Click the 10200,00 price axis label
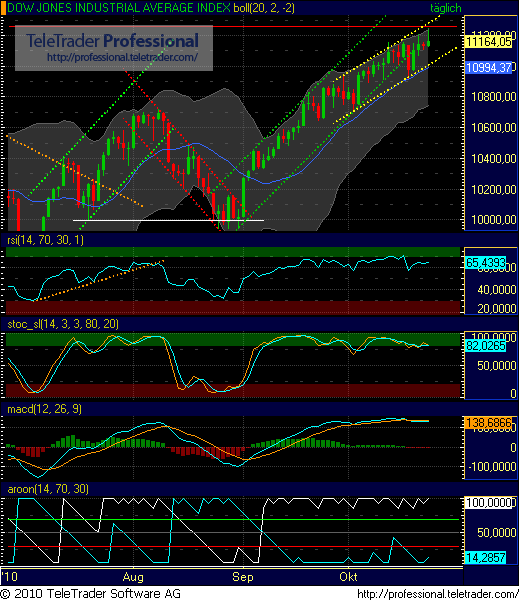 494,189
